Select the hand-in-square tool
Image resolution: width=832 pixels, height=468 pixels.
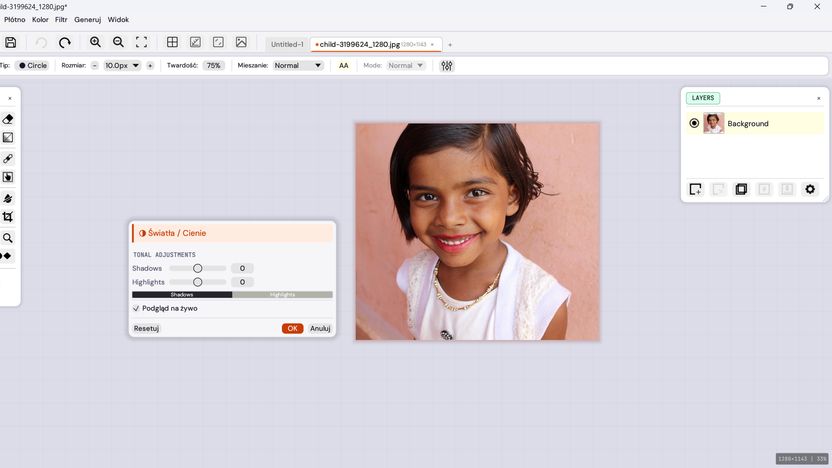tap(8, 177)
